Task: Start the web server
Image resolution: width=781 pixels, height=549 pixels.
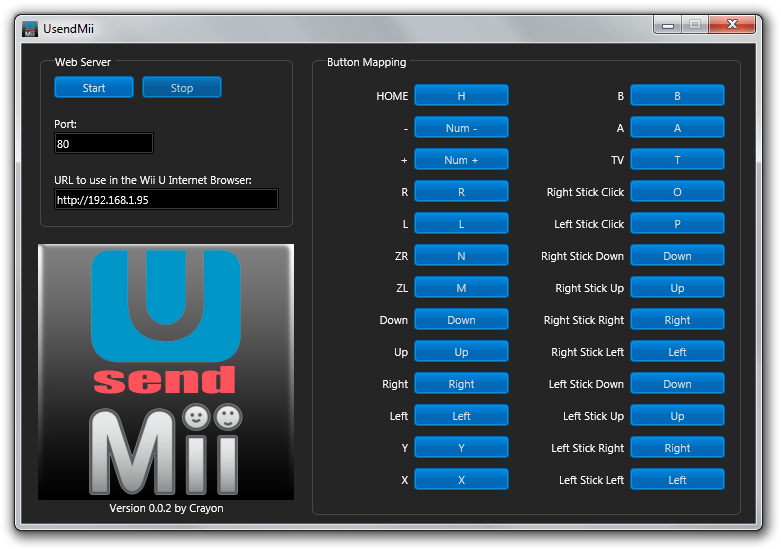Action: pos(94,88)
